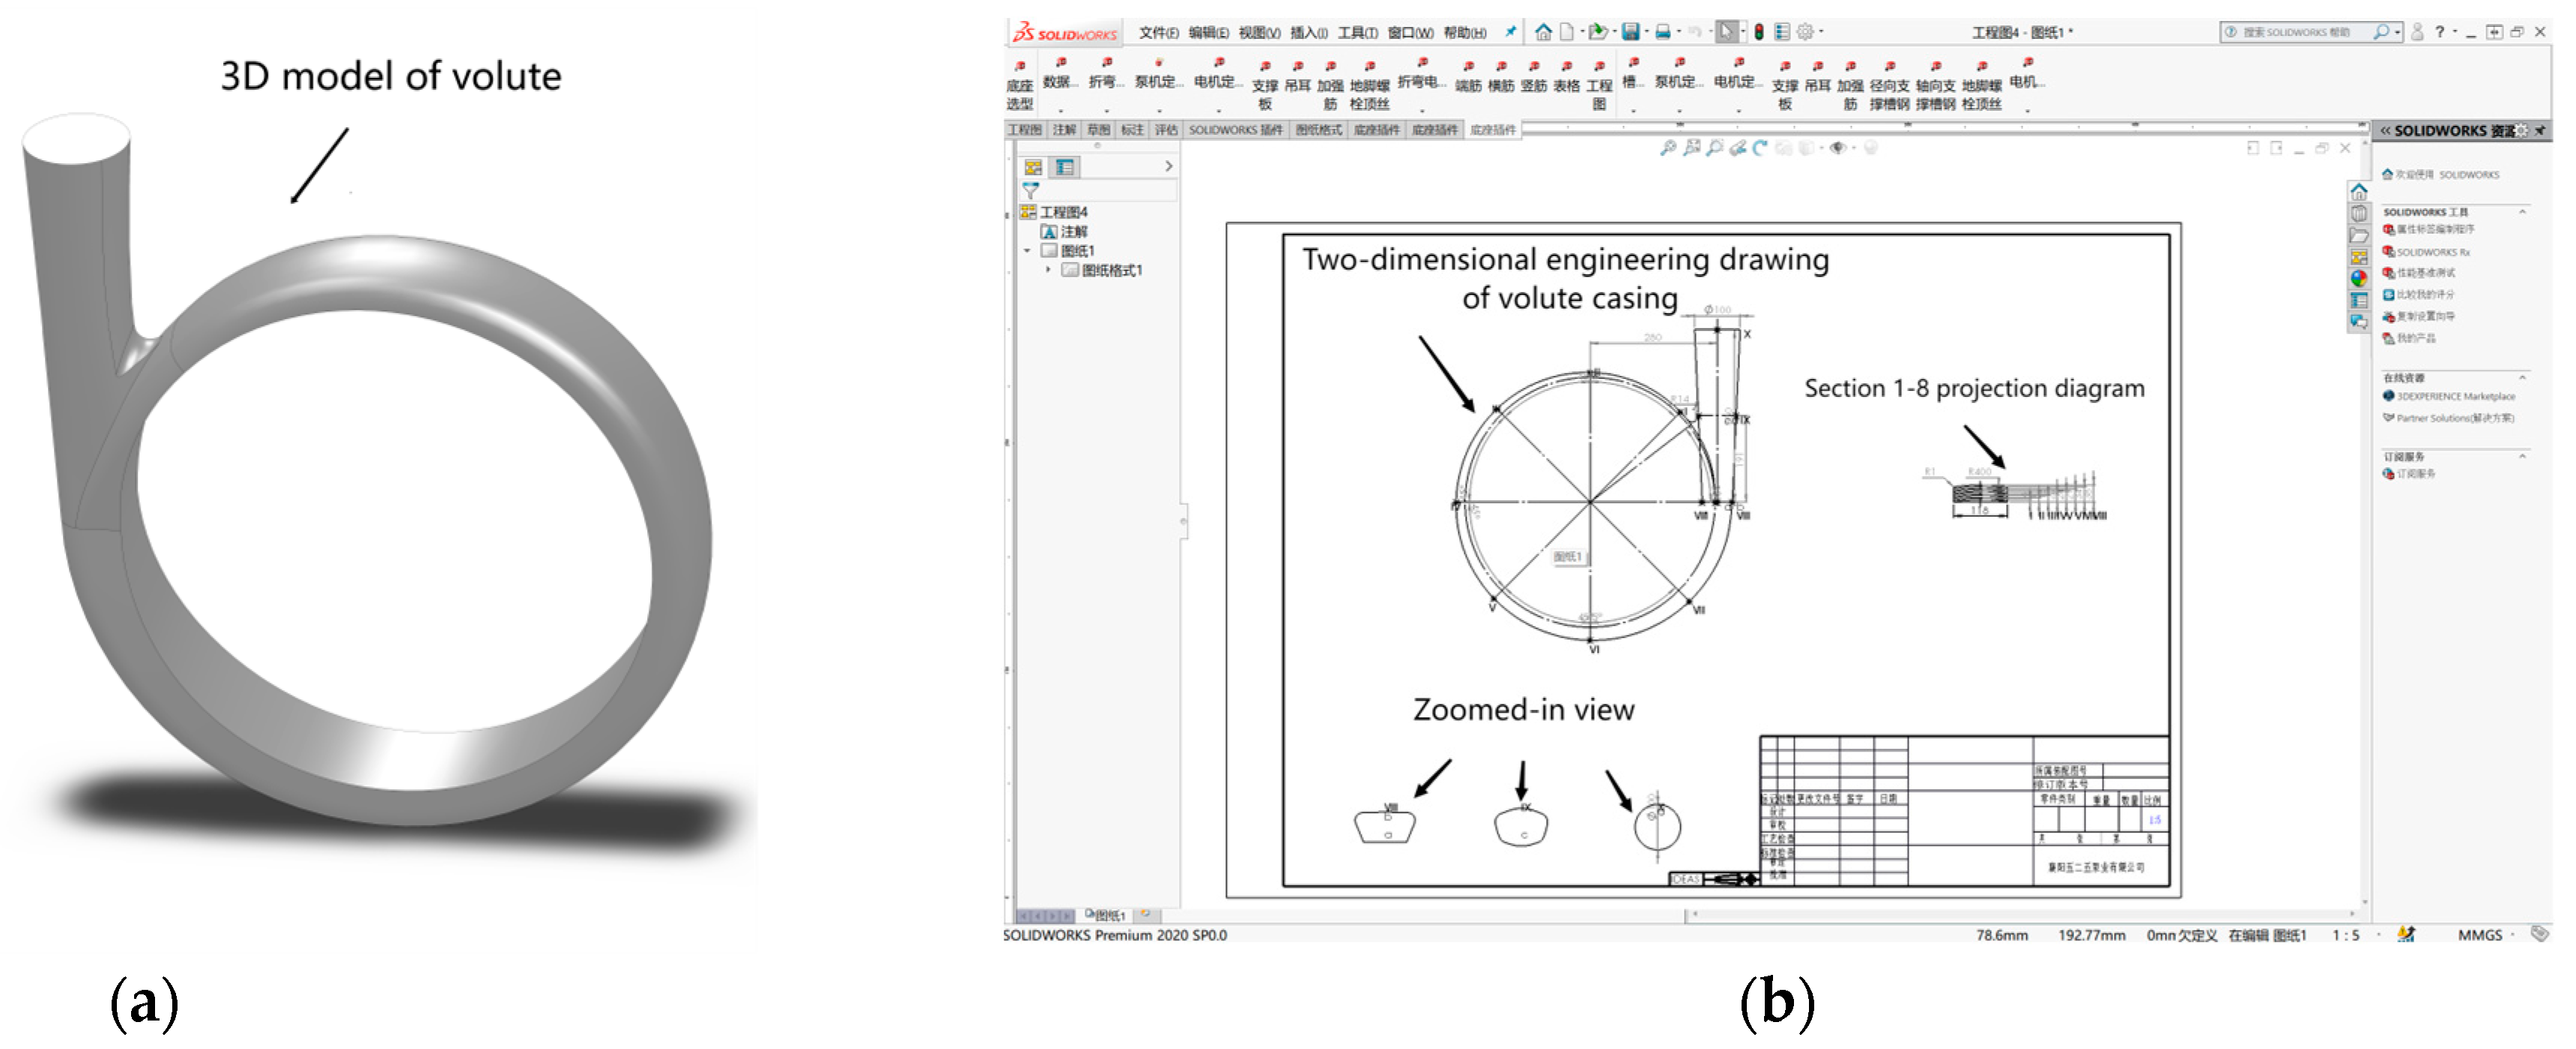The image size is (2576, 1049).
Task: Open the Save button dropdown arrow
Action: coord(1646,32)
